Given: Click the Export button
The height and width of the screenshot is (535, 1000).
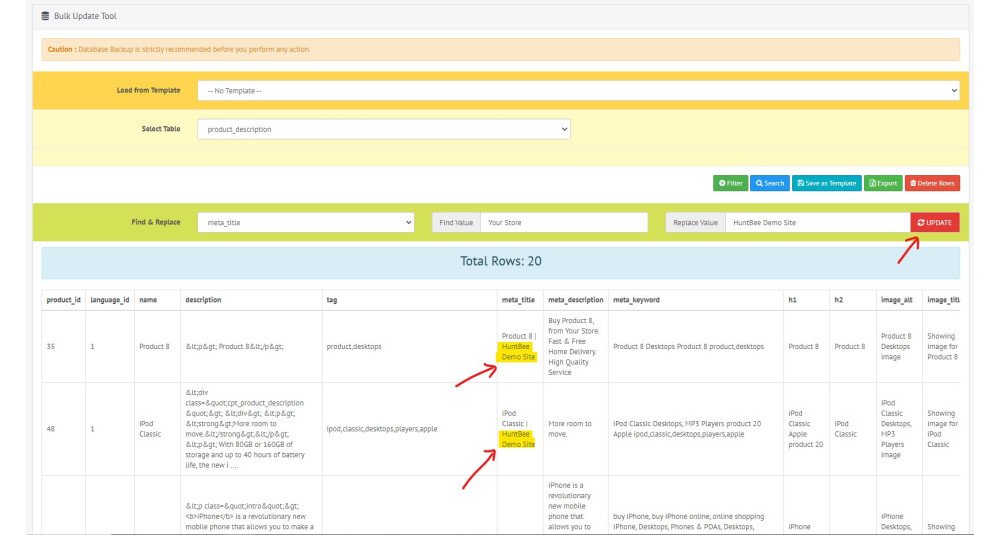Looking at the screenshot, I should tap(883, 183).
